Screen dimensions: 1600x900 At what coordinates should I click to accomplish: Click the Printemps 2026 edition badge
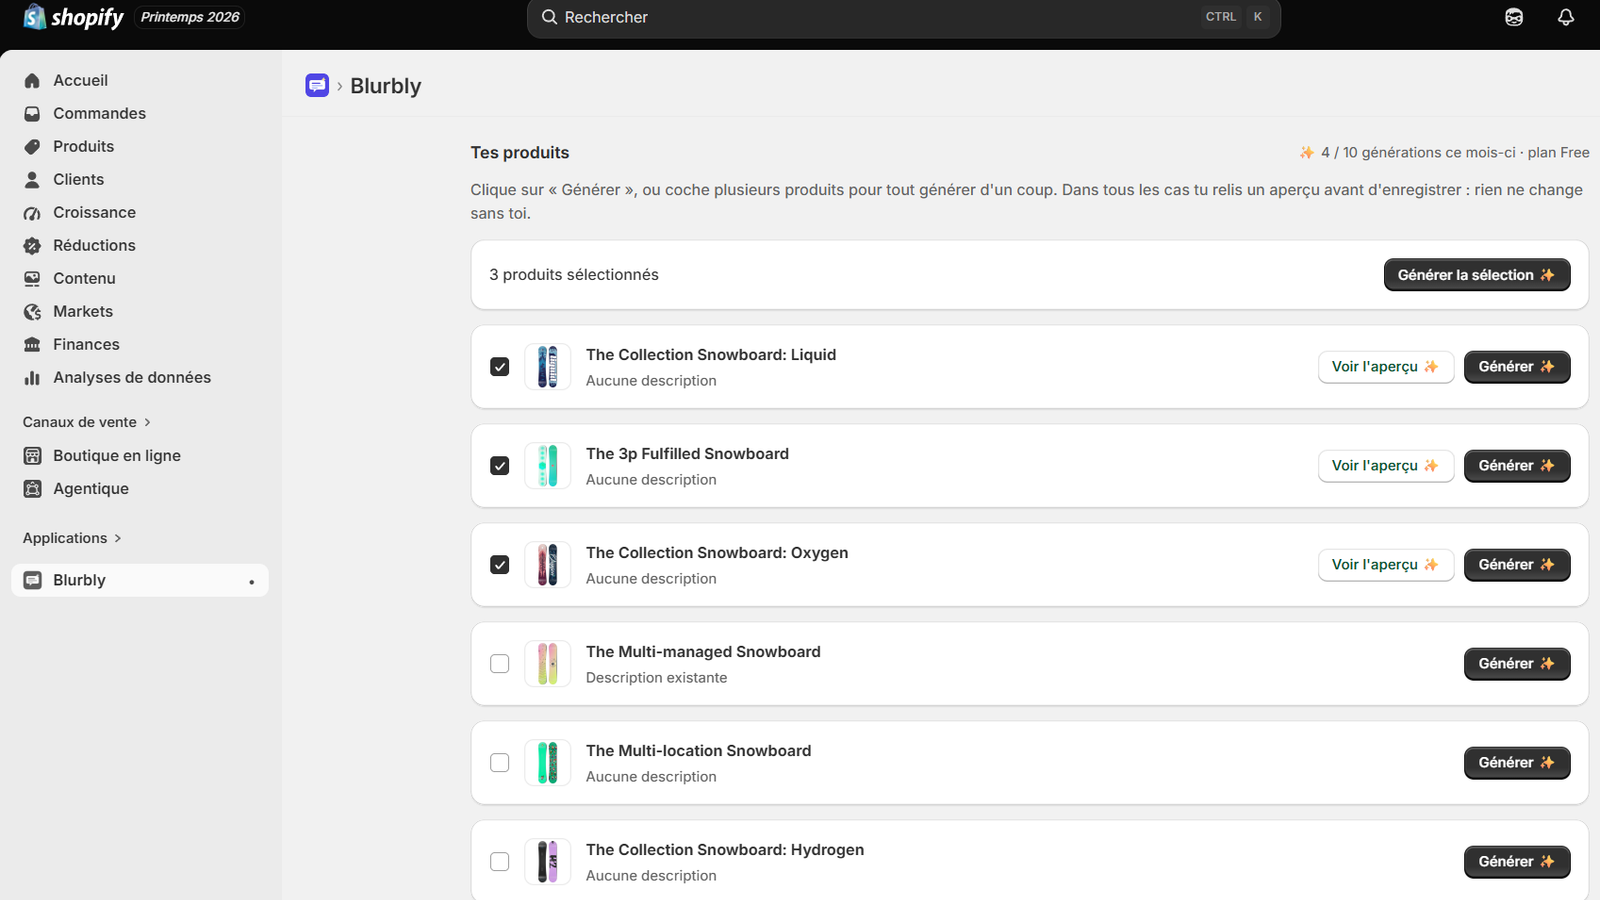(190, 17)
